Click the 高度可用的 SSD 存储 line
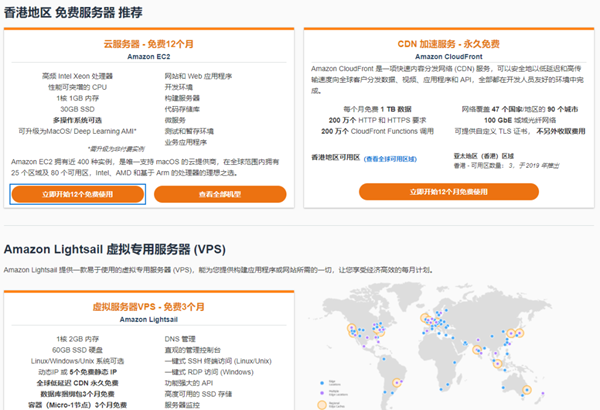The image size is (600, 410). (x=198, y=394)
